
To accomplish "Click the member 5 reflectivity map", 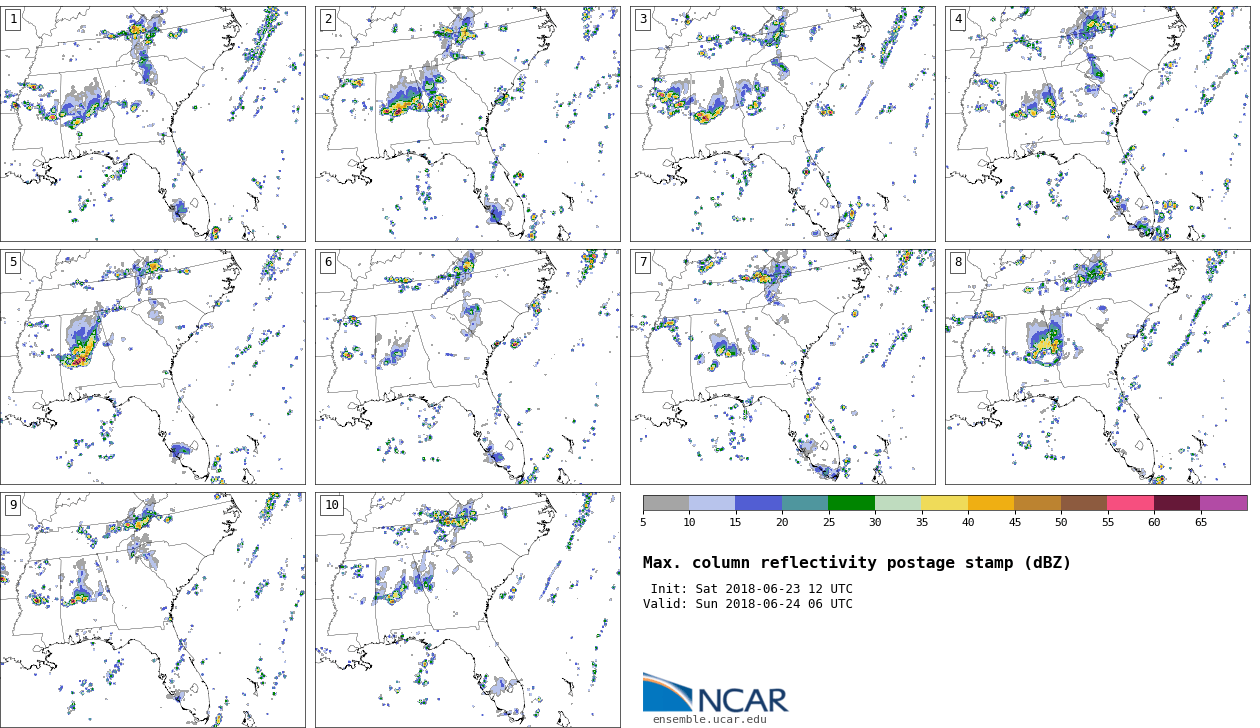I will pos(153,367).
